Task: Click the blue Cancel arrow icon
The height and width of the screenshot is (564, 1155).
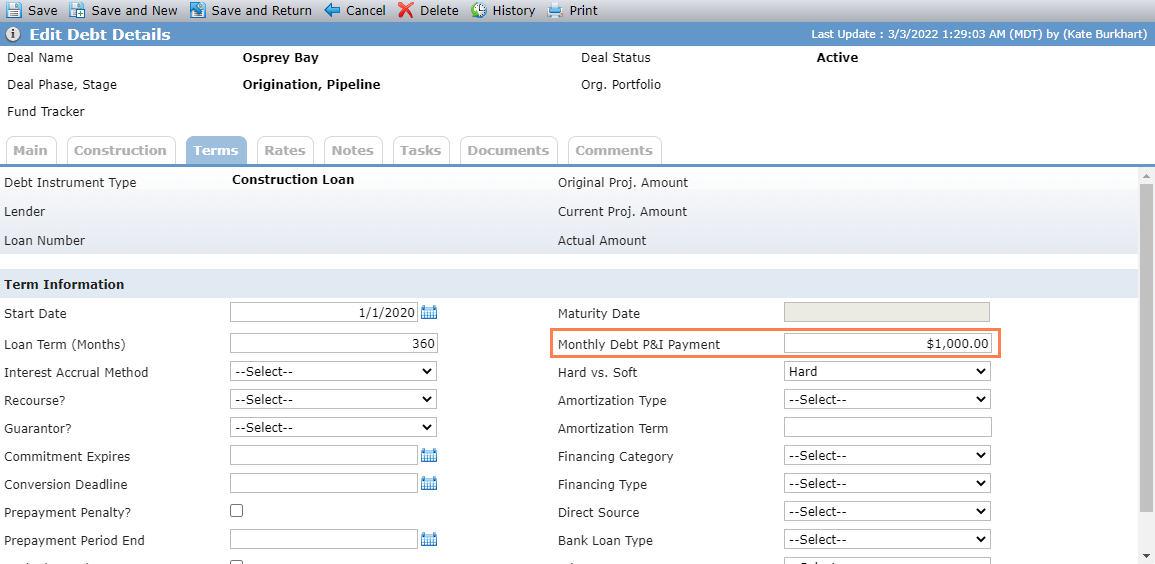Action: 332,10
